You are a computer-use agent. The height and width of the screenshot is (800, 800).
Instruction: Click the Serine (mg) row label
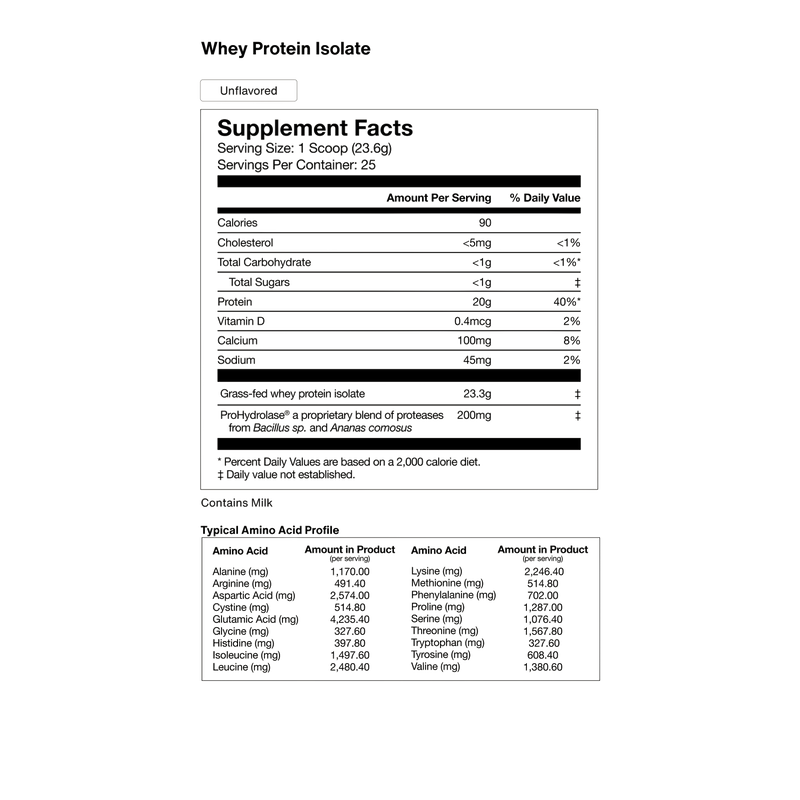437,619
